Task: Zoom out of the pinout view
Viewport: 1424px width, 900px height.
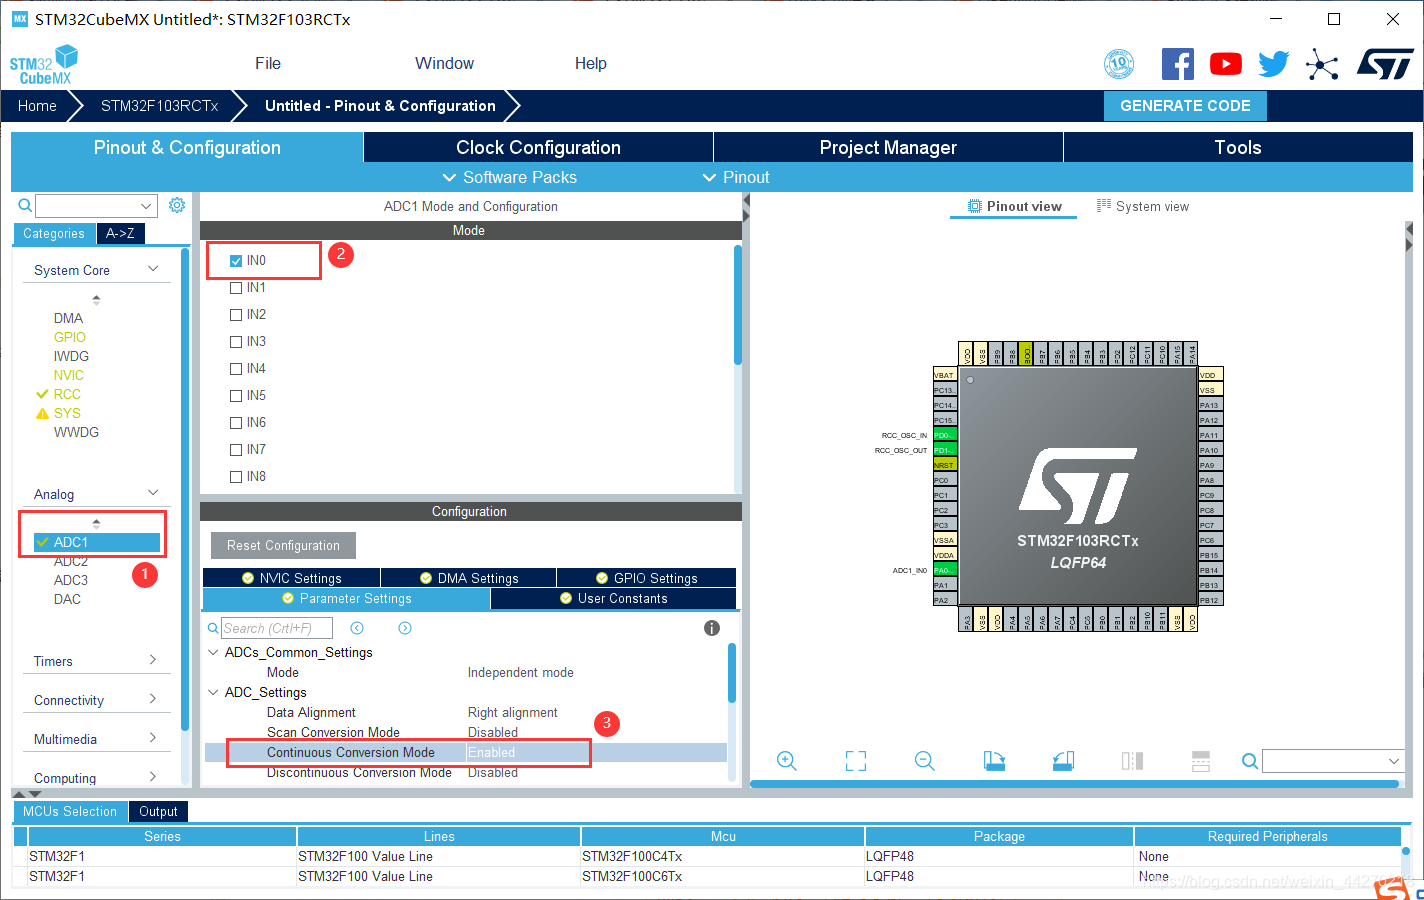Action: click(925, 761)
